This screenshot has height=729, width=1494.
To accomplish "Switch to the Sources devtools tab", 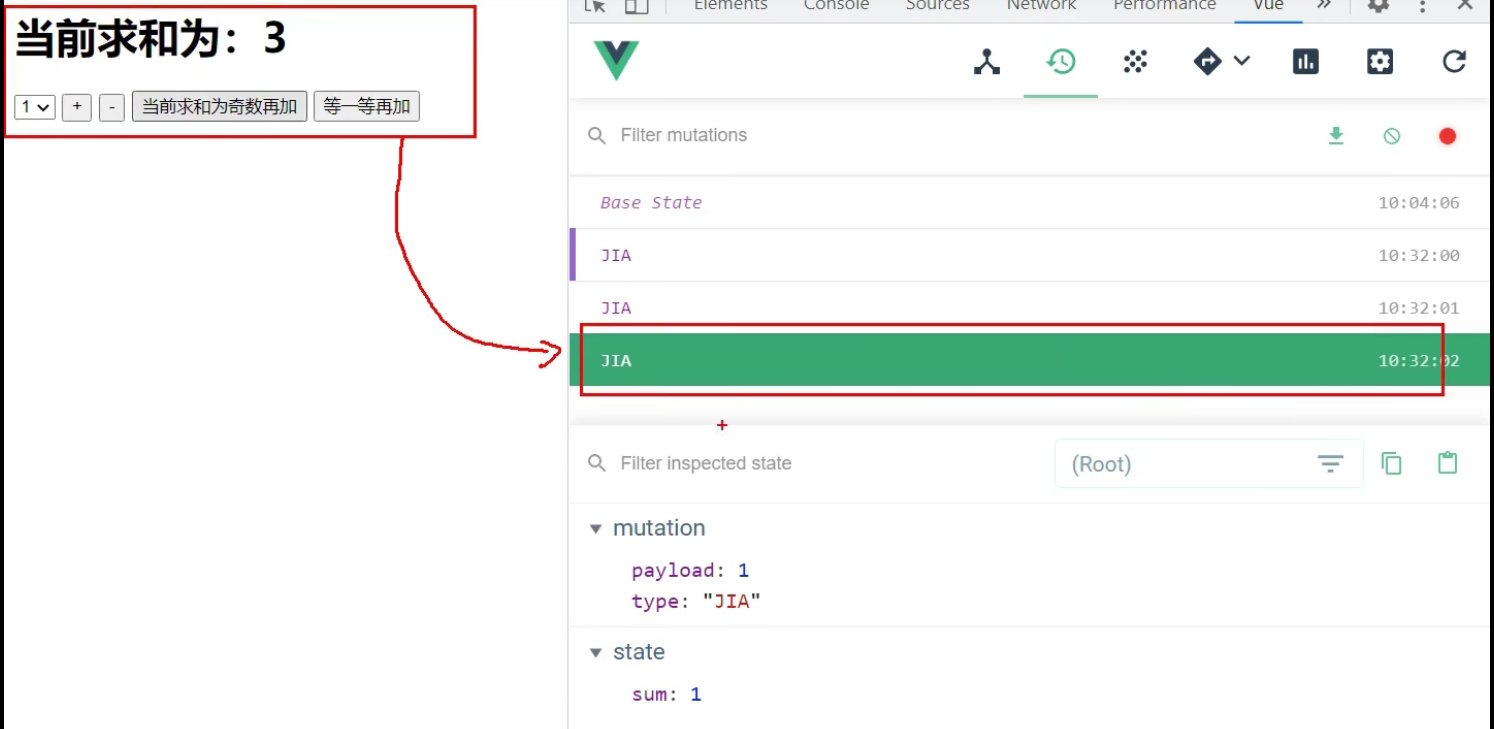I will pos(938,6).
